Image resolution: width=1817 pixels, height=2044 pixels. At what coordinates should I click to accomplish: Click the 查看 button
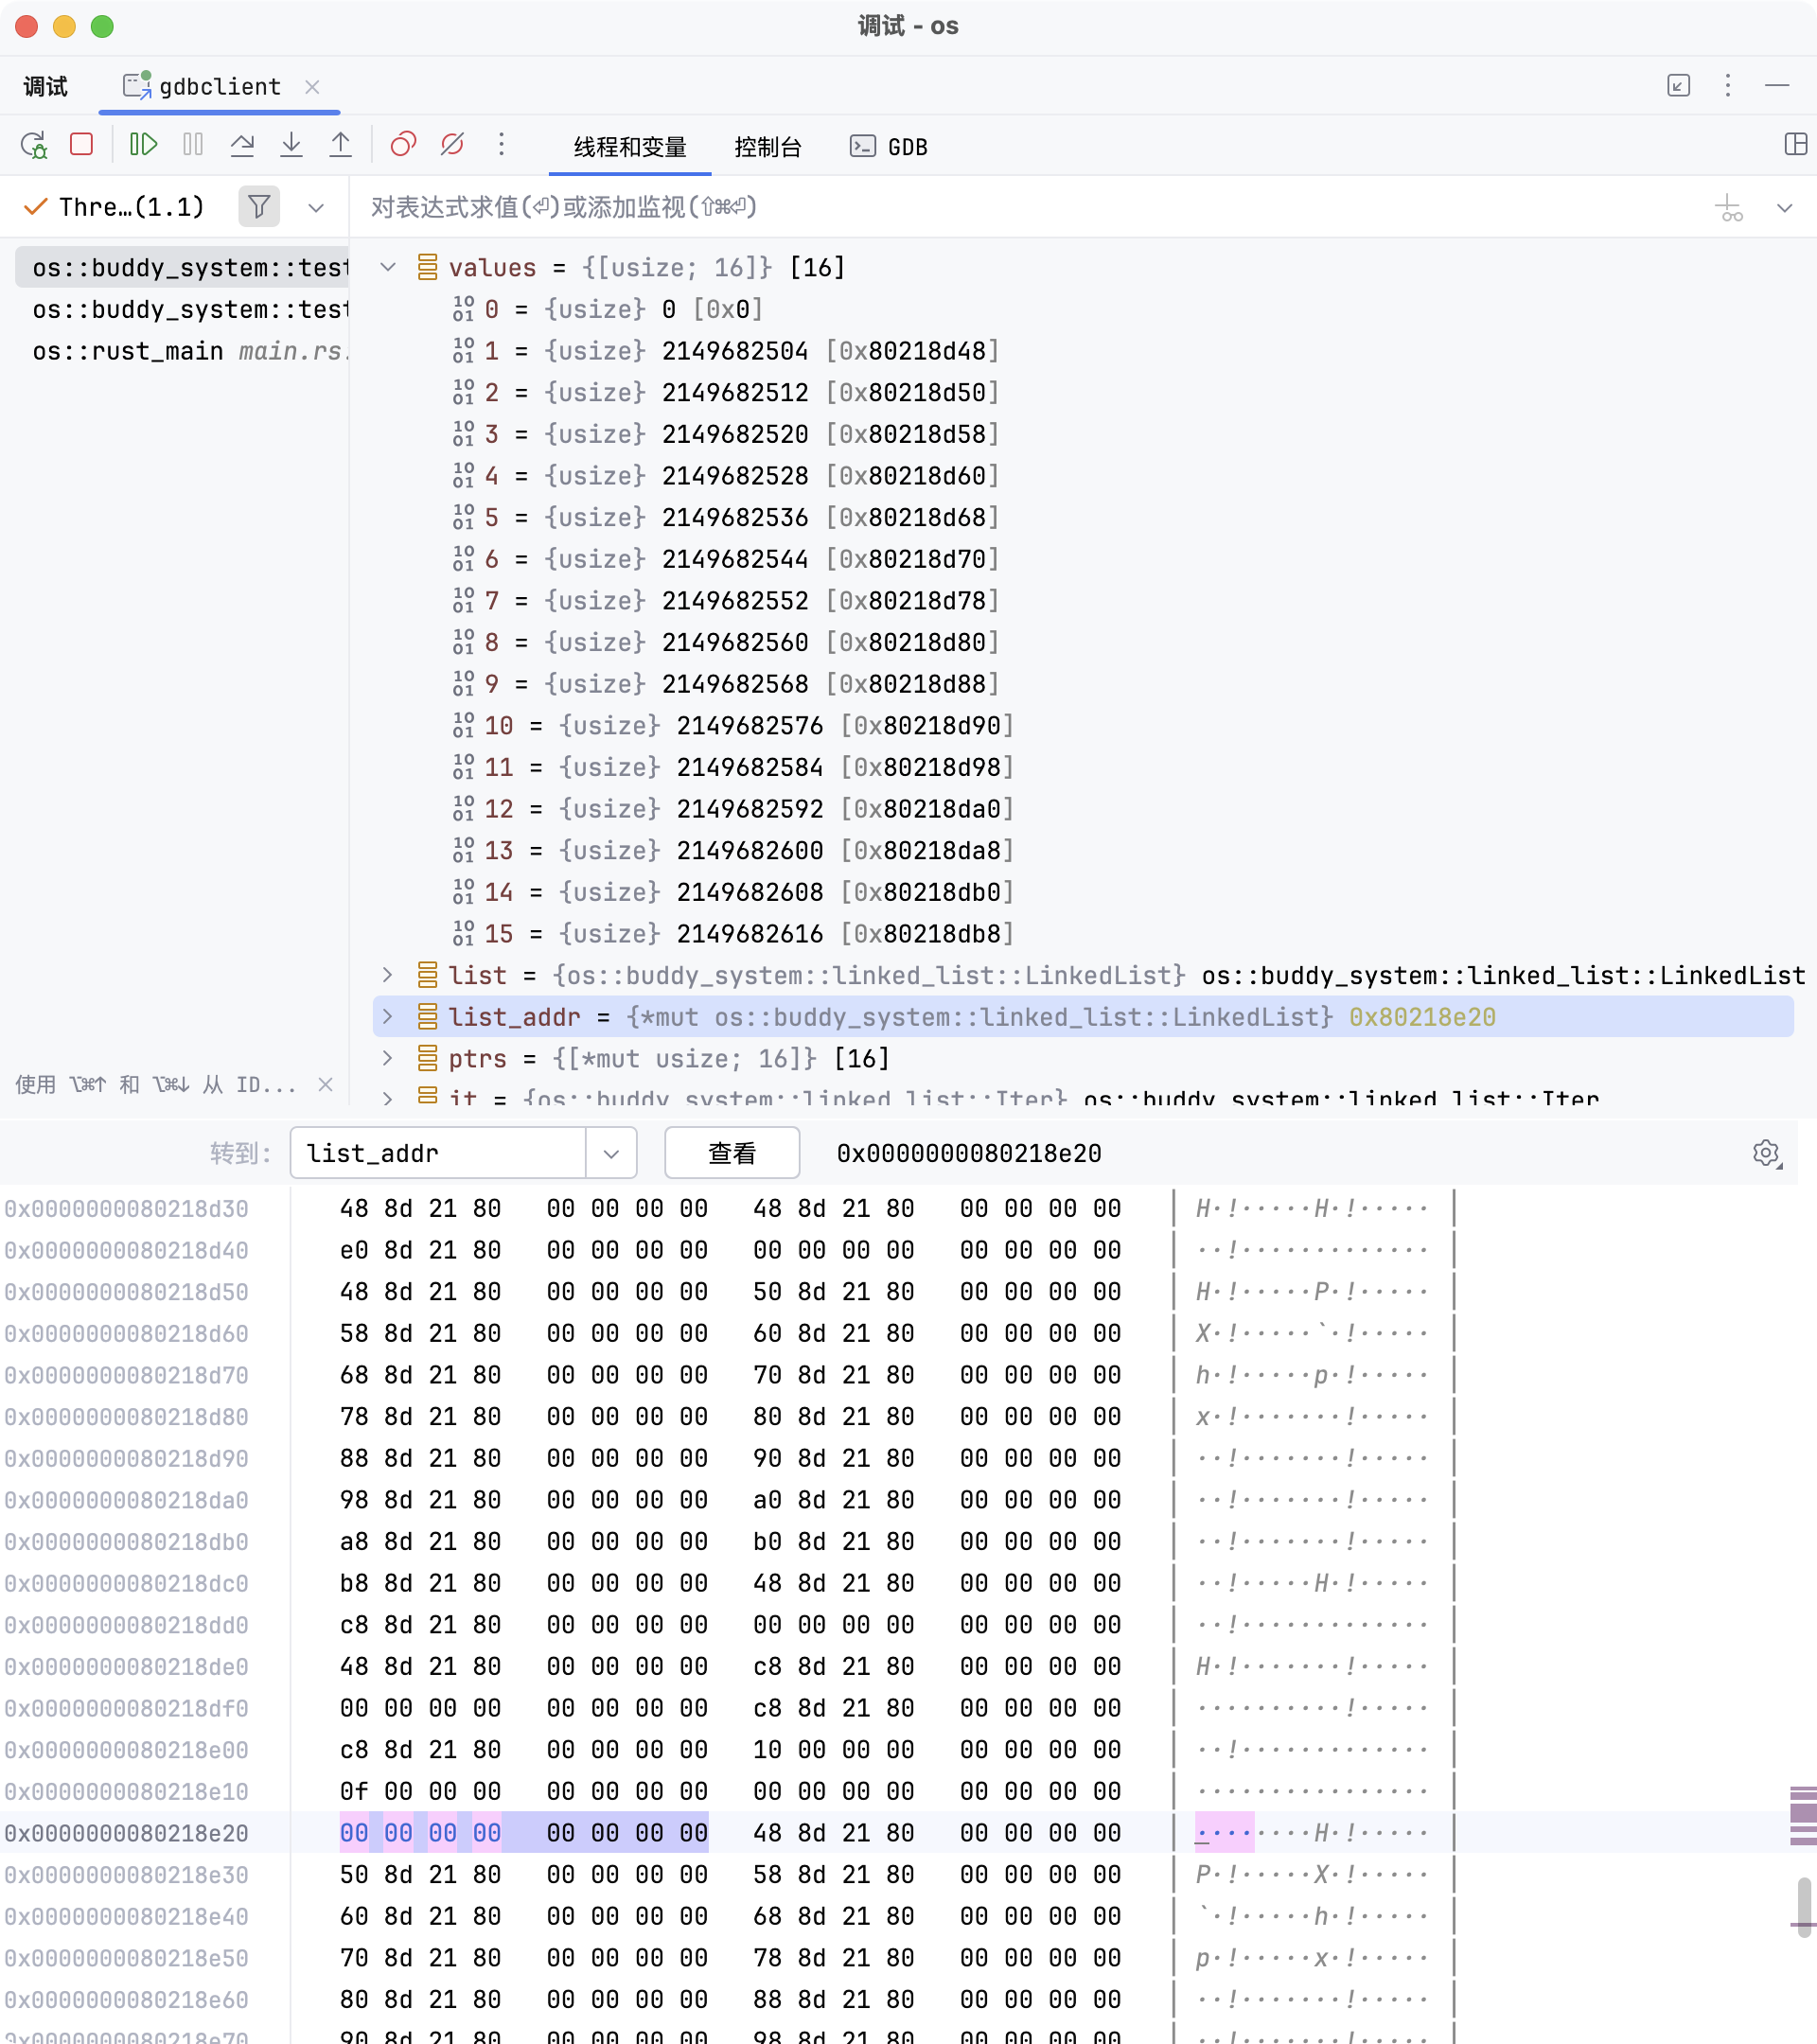pos(731,1153)
